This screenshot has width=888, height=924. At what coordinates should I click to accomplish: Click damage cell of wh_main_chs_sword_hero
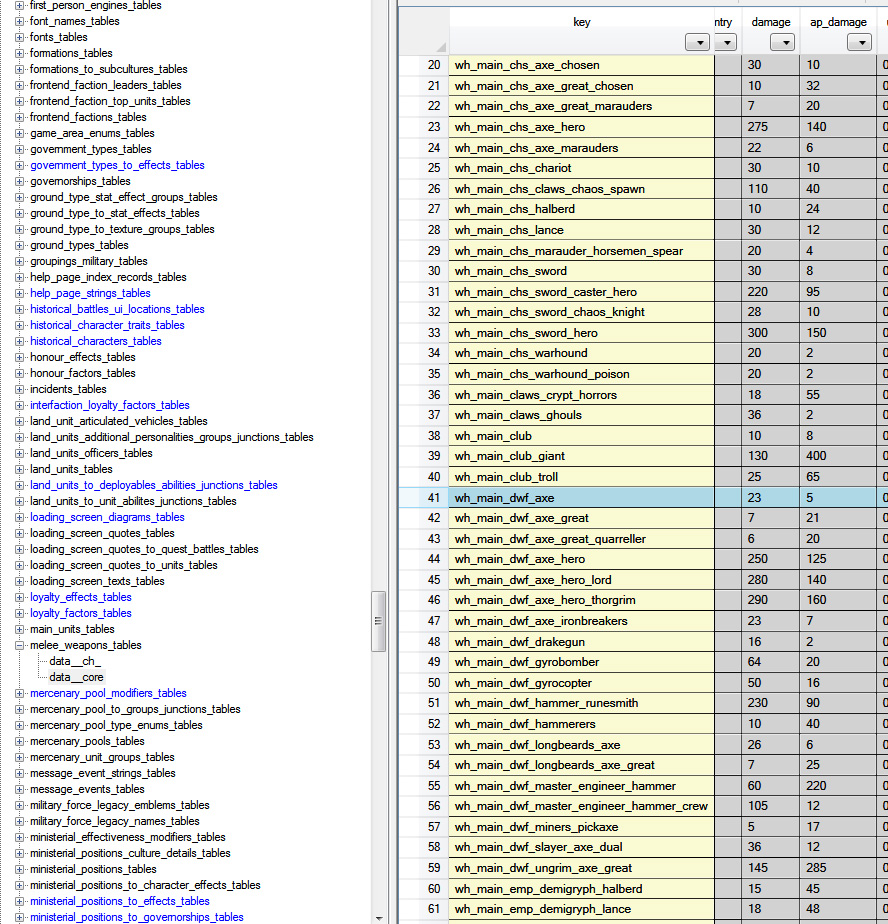click(771, 333)
